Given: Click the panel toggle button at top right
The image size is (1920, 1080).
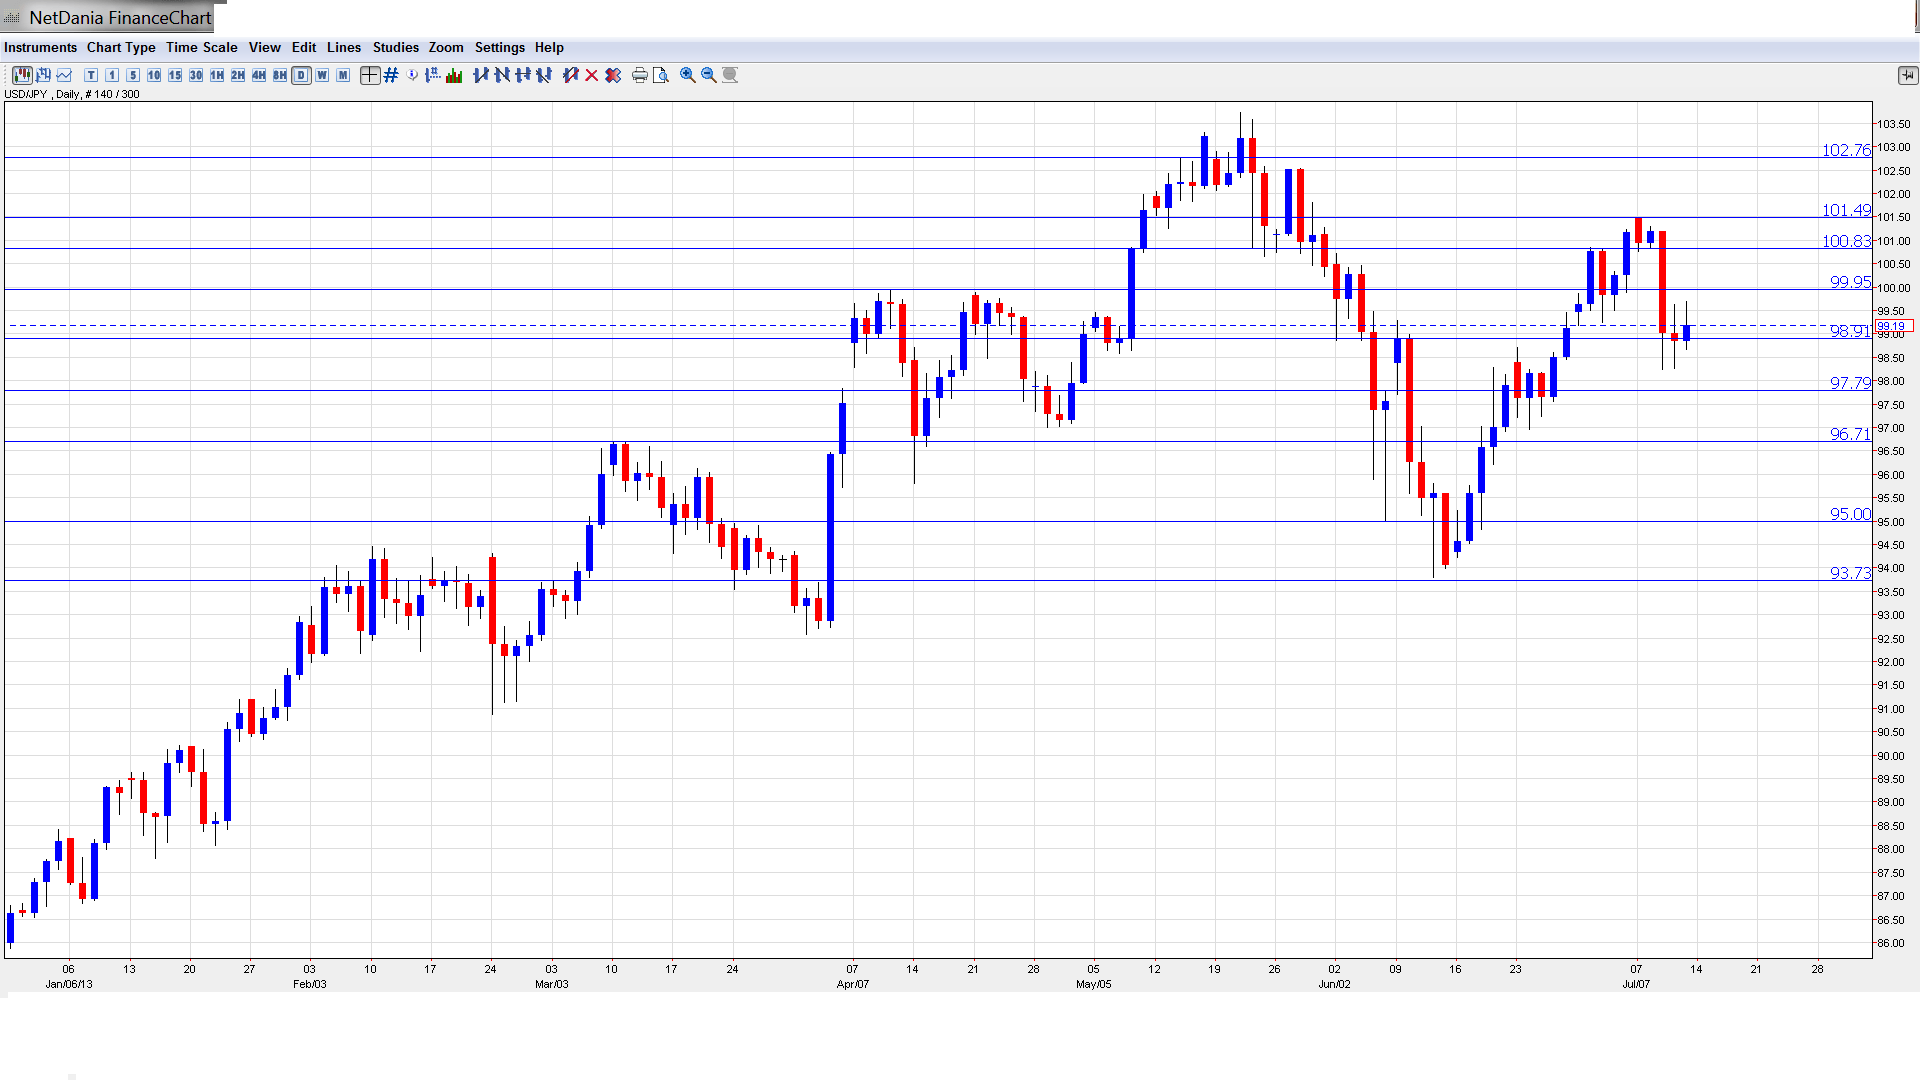Looking at the screenshot, I should tap(1907, 75).
